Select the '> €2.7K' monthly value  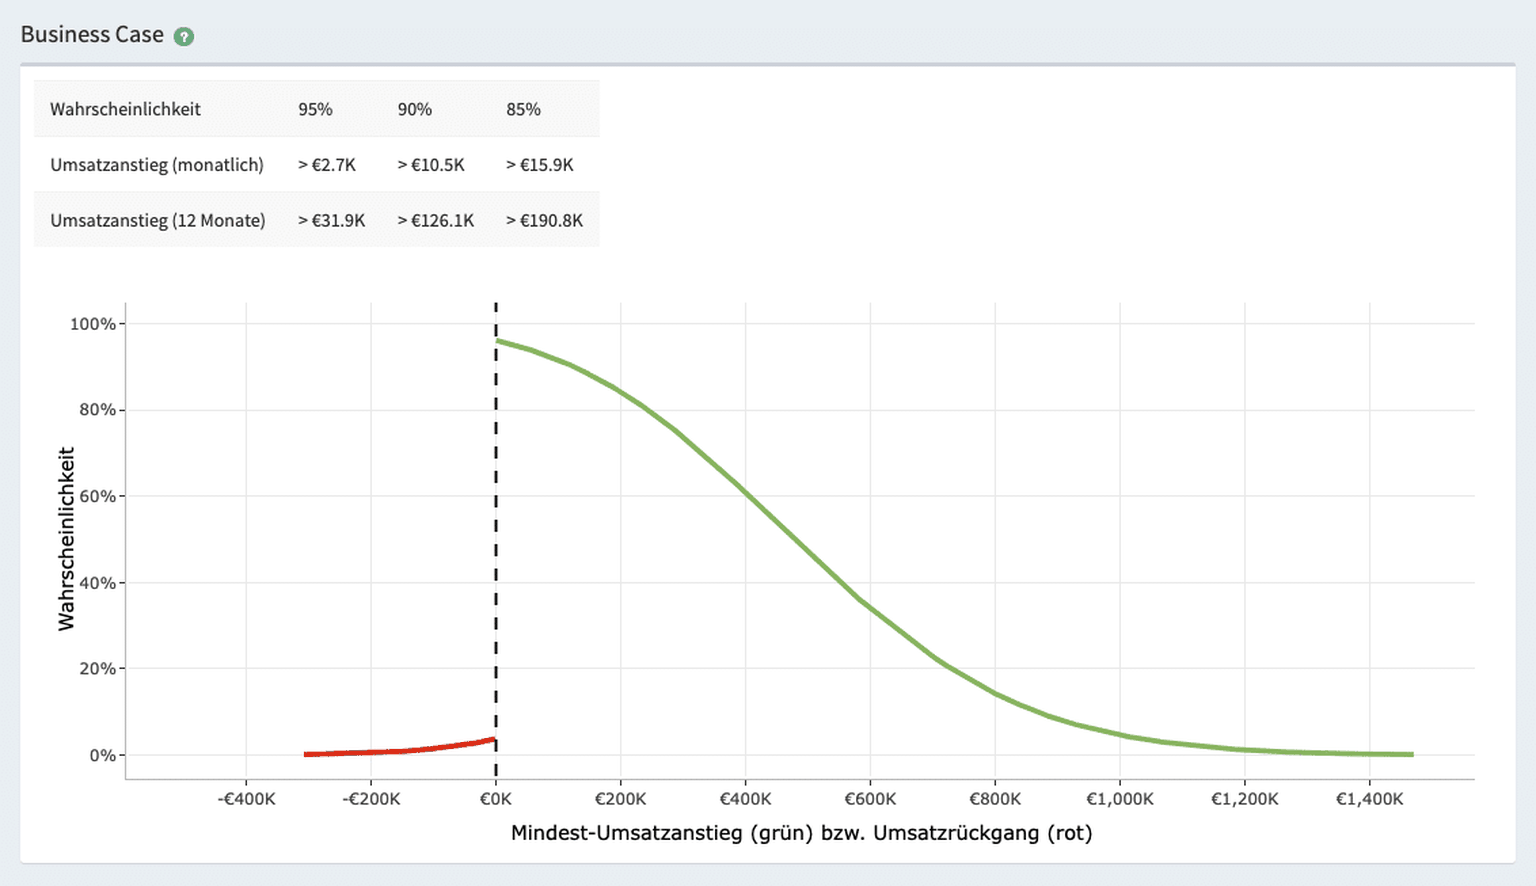pyautogui.click(x=327, y=165)
